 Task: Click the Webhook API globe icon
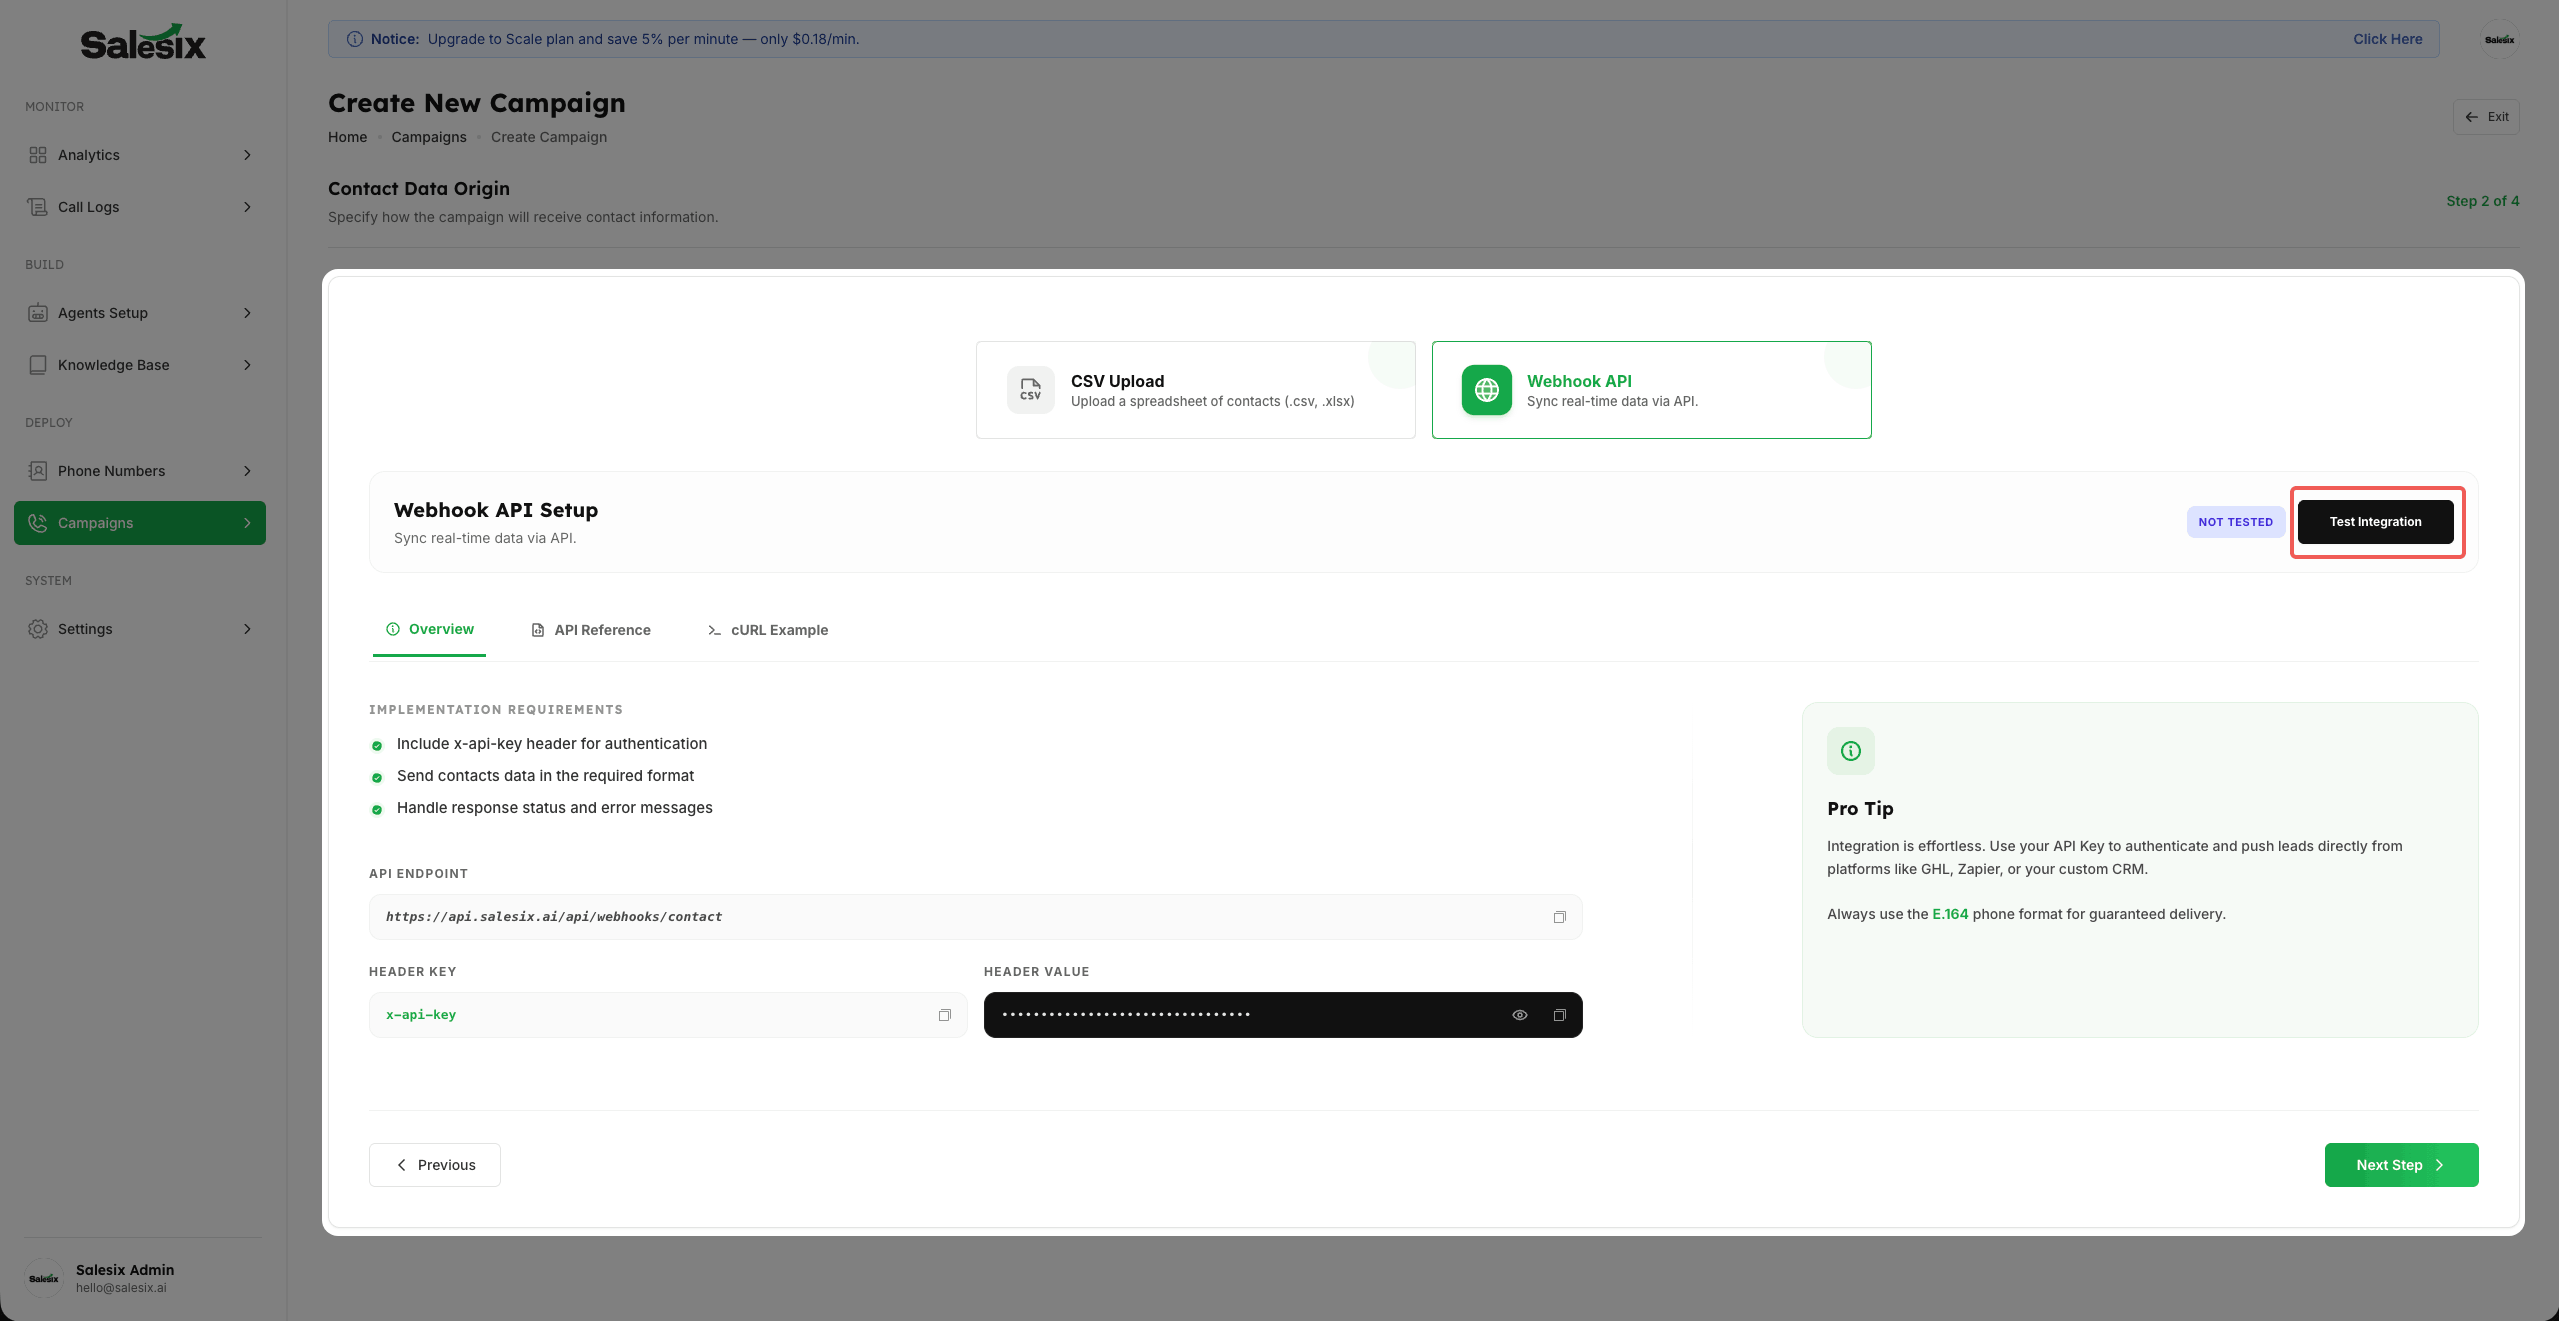pos(1486,390)
